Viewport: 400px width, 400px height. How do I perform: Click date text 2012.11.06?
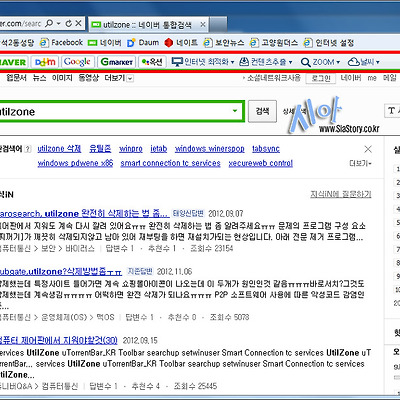click(175, 272)
